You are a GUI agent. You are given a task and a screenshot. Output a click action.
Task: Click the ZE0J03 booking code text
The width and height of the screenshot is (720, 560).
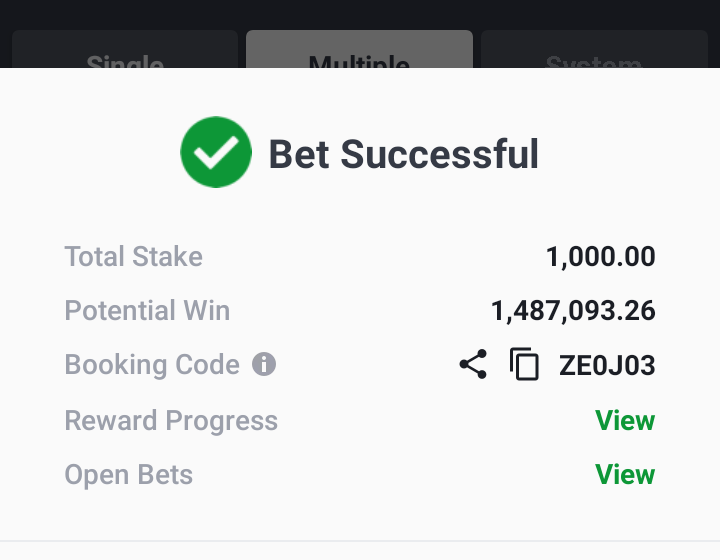(607, 365)
